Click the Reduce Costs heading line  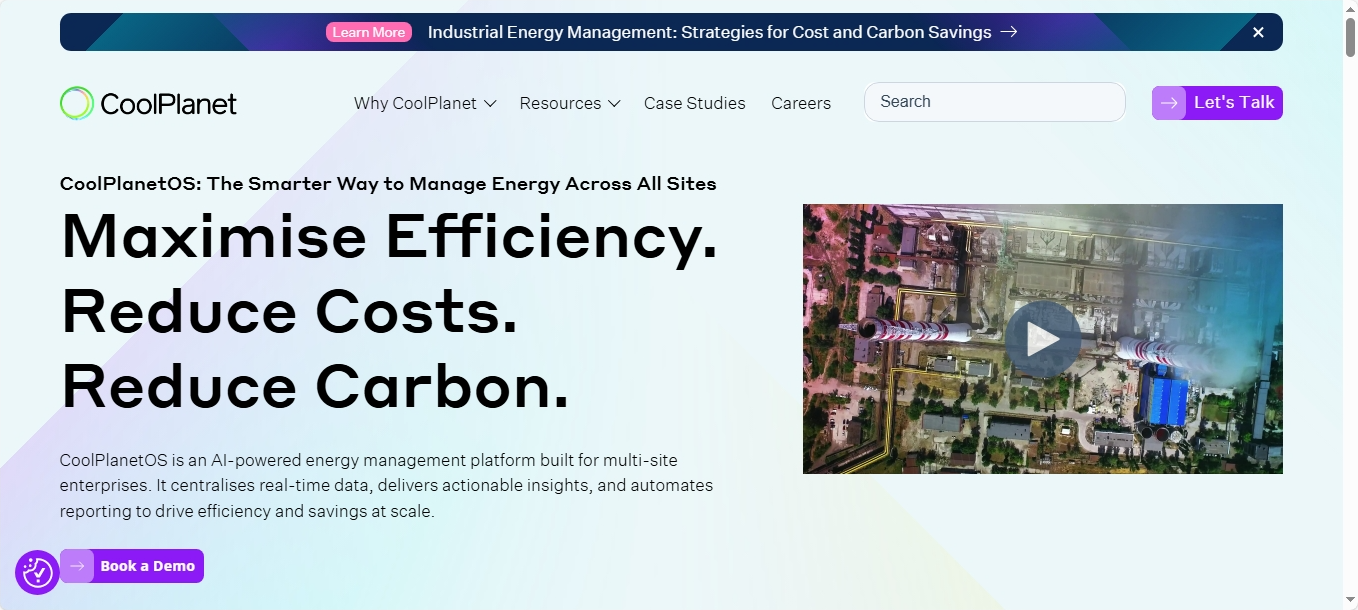pyautogui.click(x=290, y=312)
